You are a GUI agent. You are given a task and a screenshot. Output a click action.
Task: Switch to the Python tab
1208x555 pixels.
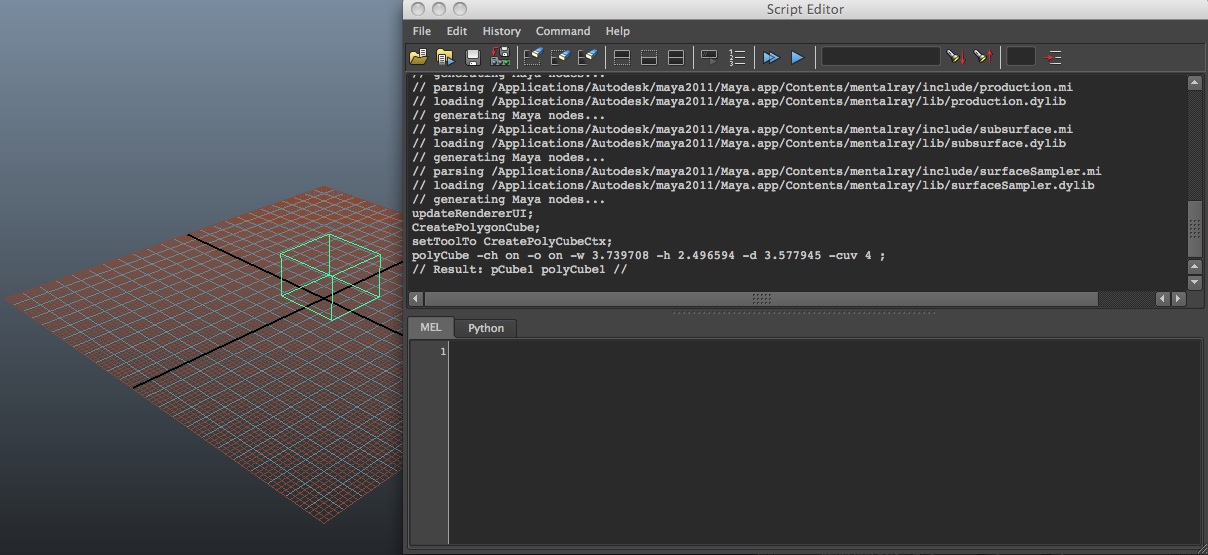tap(486, 328)
